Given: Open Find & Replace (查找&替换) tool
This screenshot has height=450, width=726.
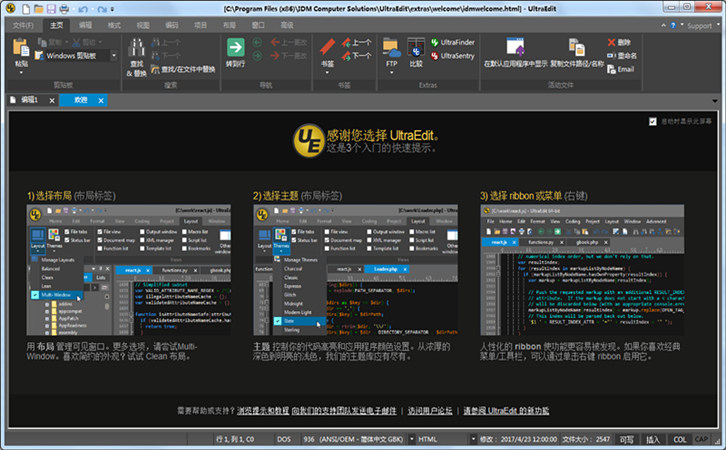Looking at the screenshot, I should tap(136, 55).
